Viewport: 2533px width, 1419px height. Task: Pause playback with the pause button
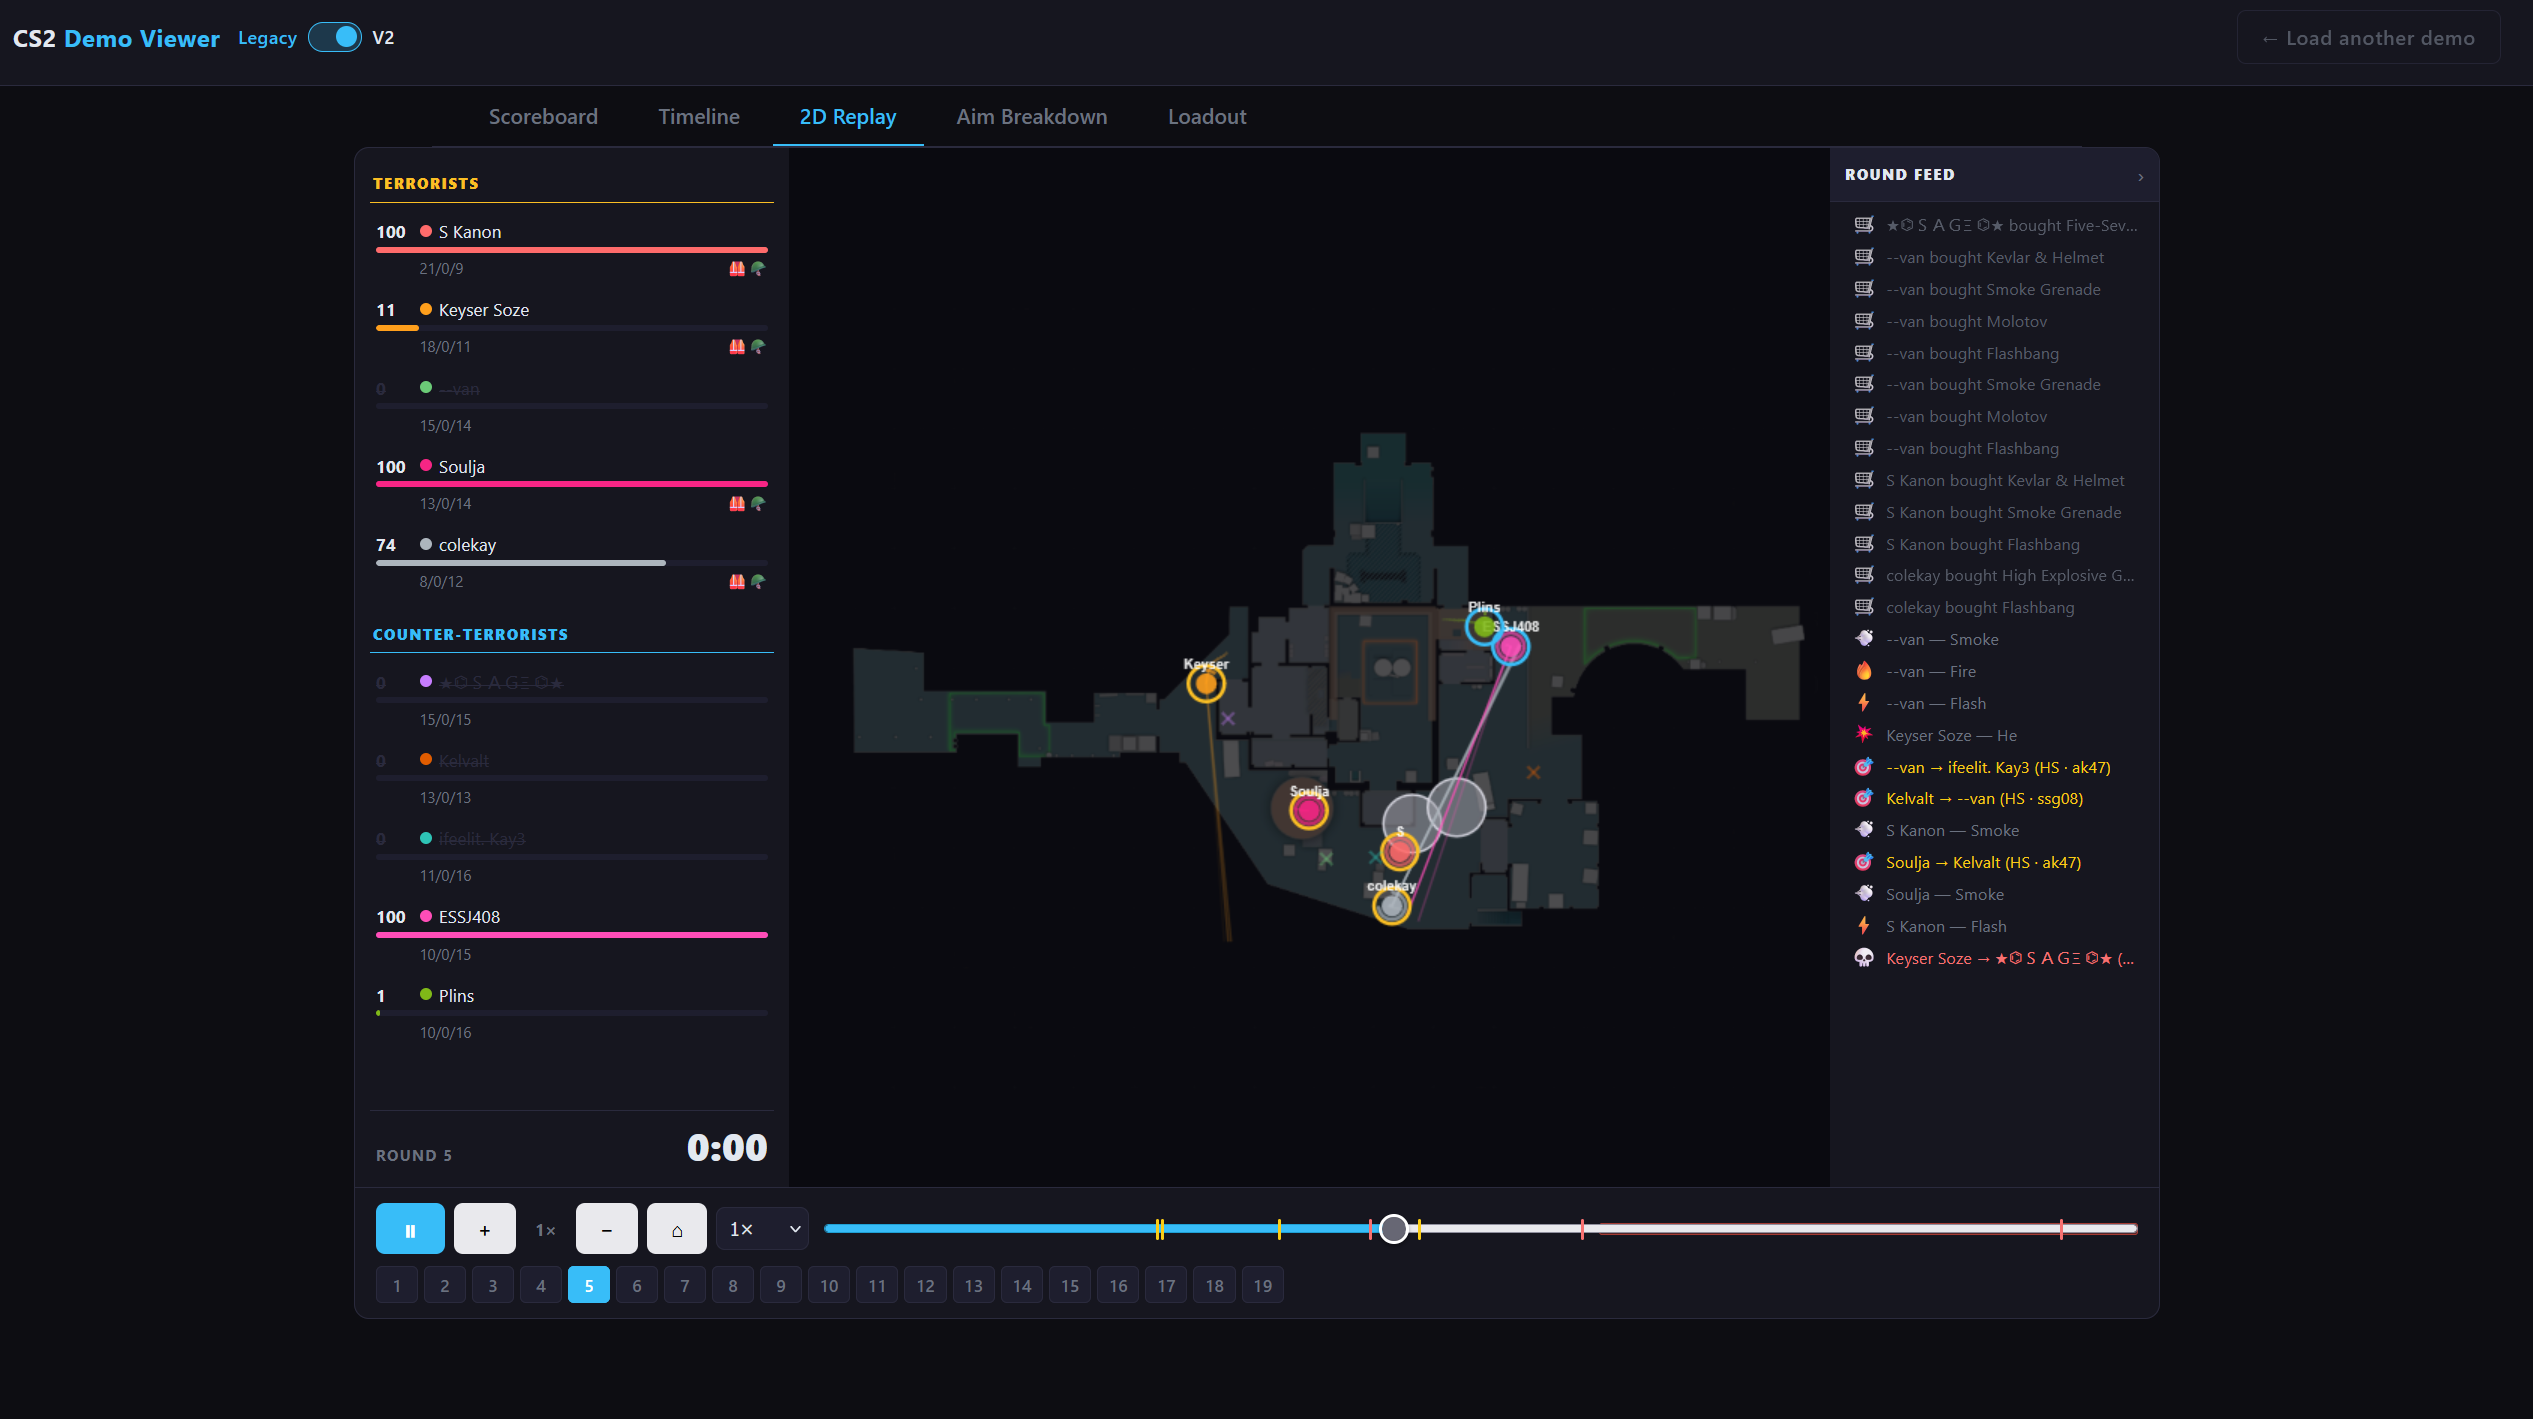(x=410, y=1229)
